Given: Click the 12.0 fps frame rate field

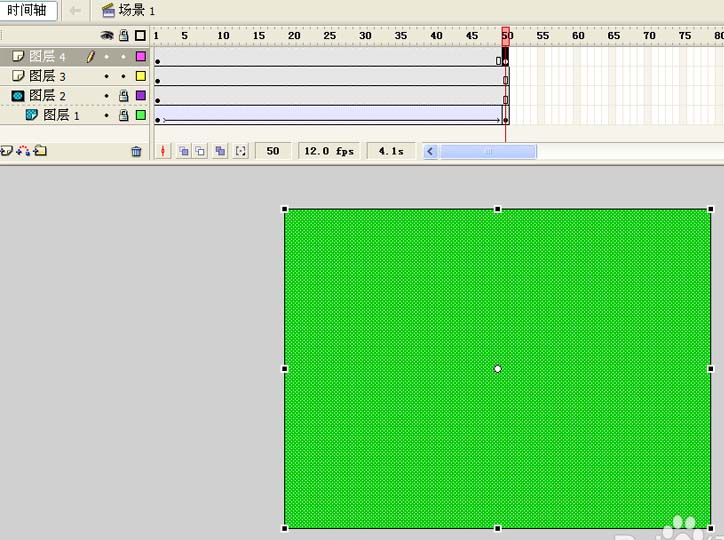Looking at the screenshot, I should (329, 151).
